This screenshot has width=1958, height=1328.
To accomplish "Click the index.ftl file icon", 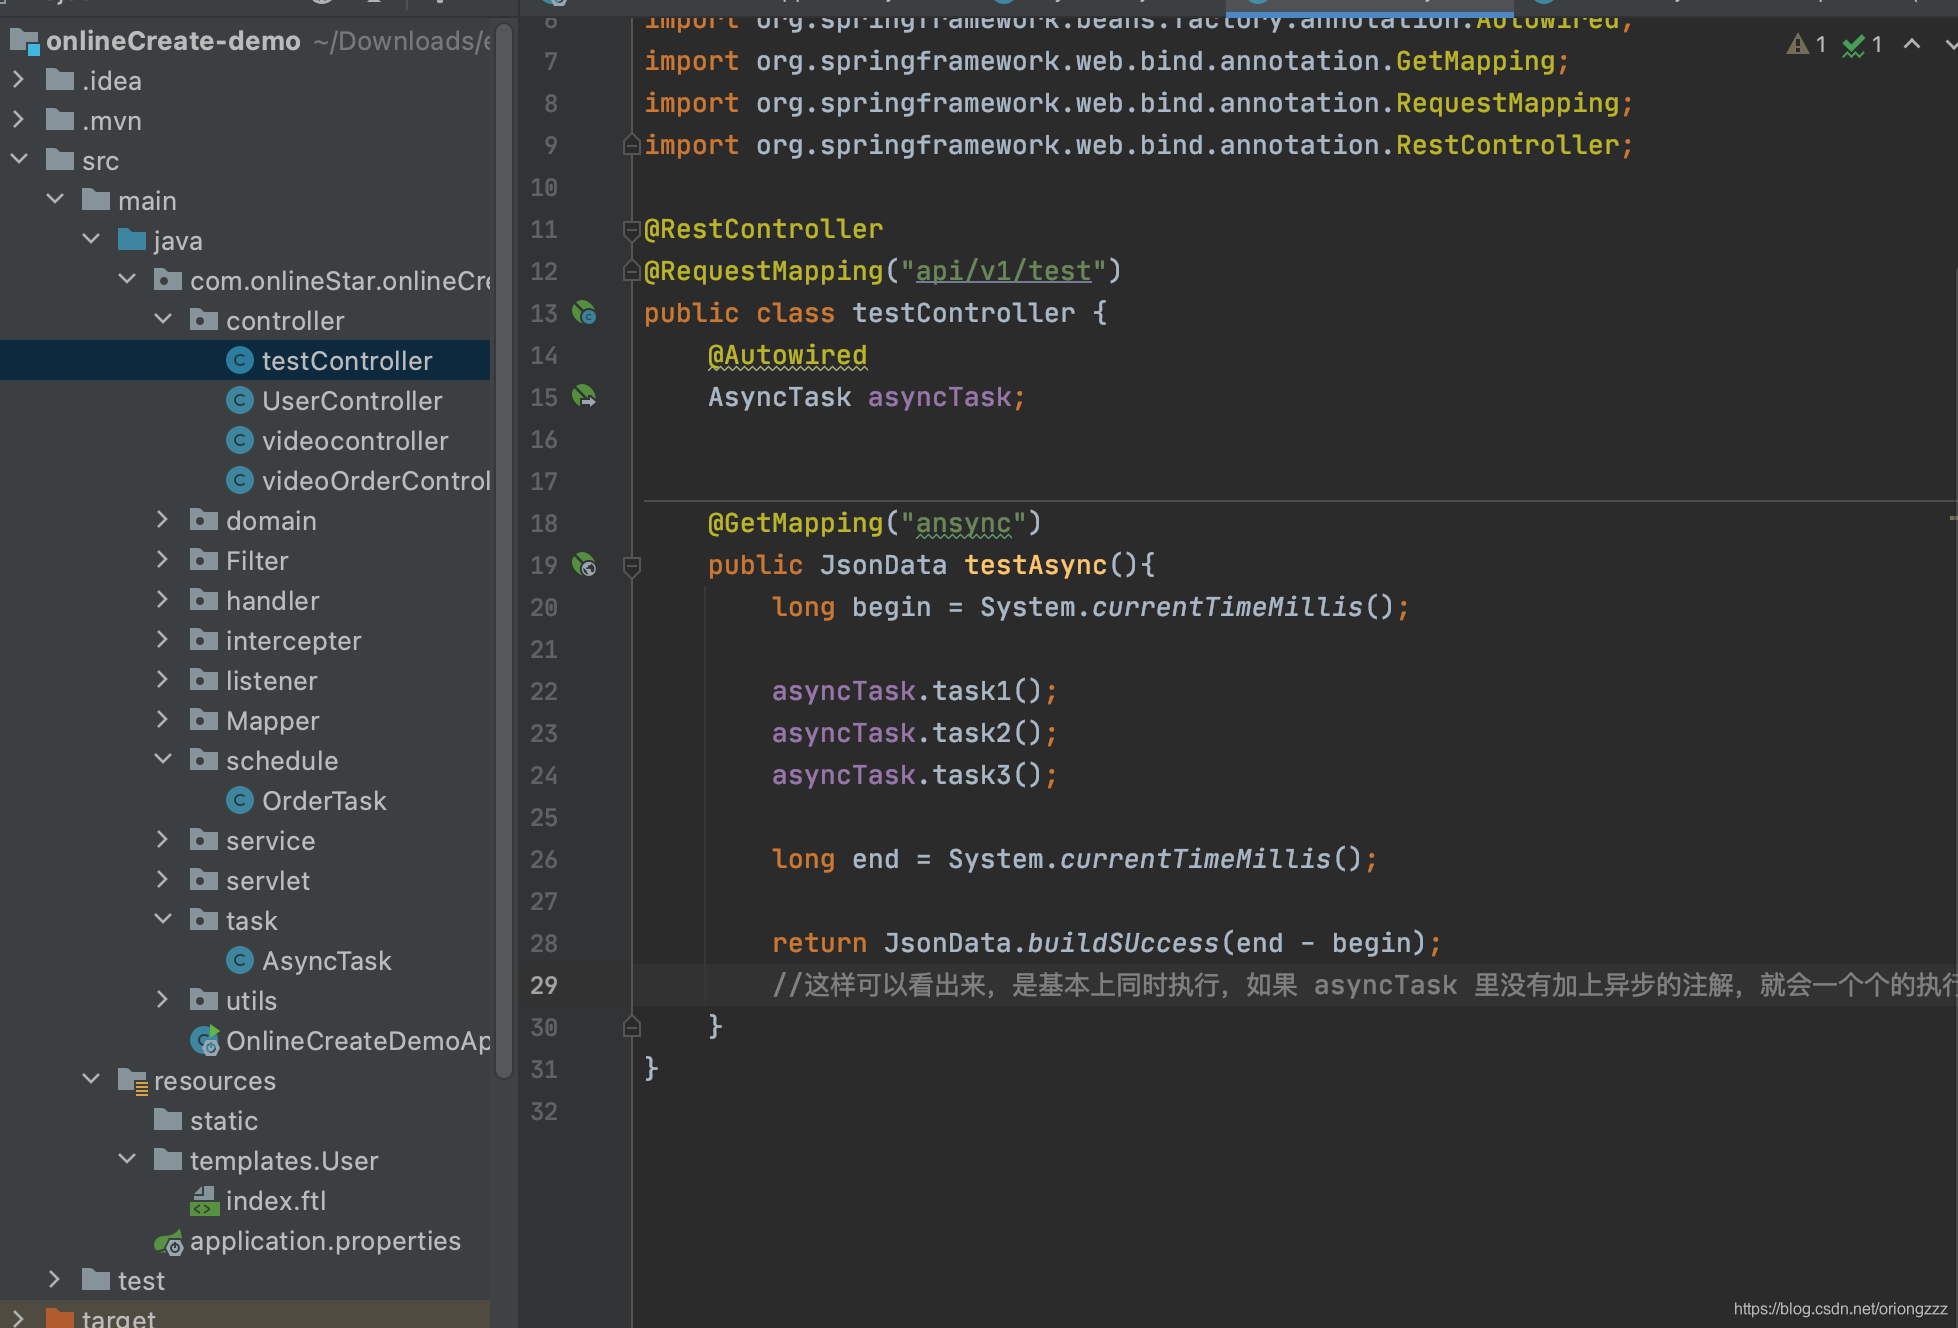I will [204, 1201].
